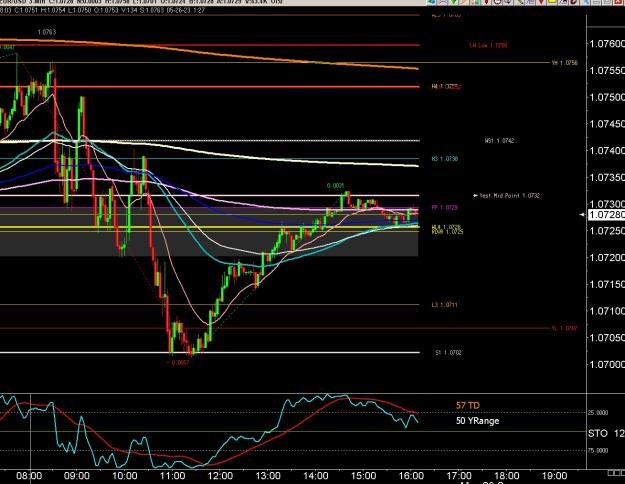Select the 1.0750 price axis label
Viewport: 625px width, 484px height.
click(x=607, y=97)
